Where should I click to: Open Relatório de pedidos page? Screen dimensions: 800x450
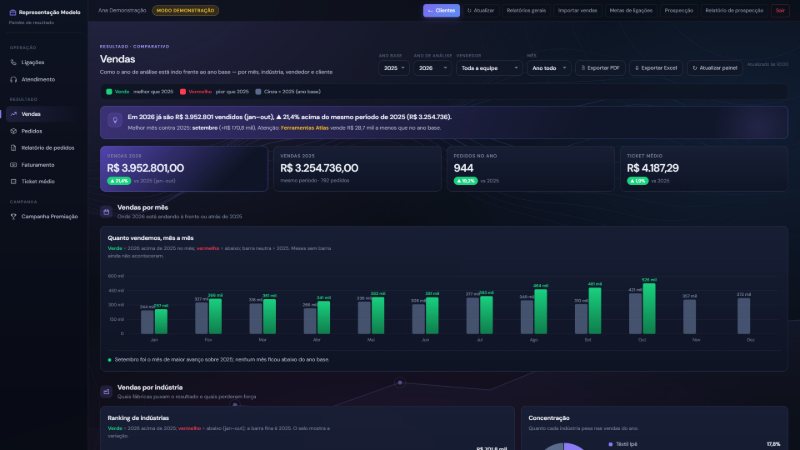click(44, 148)
